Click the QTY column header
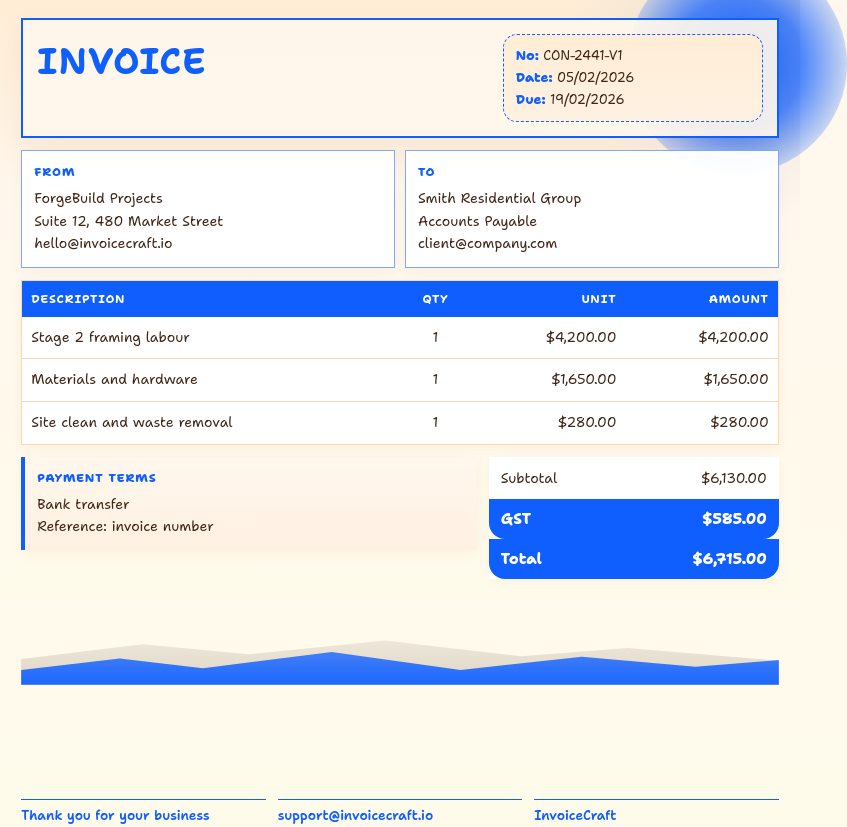Image resolution: width=847 pixels, height=827 pixels. (x=435, y=299)
